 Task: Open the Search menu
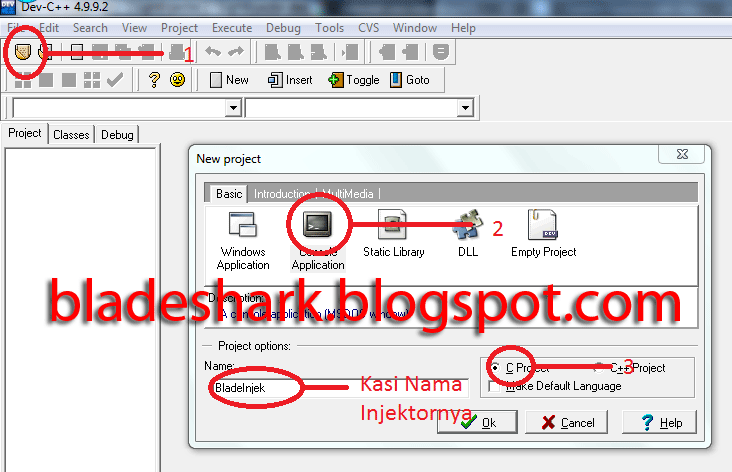(x=90, y=28)
